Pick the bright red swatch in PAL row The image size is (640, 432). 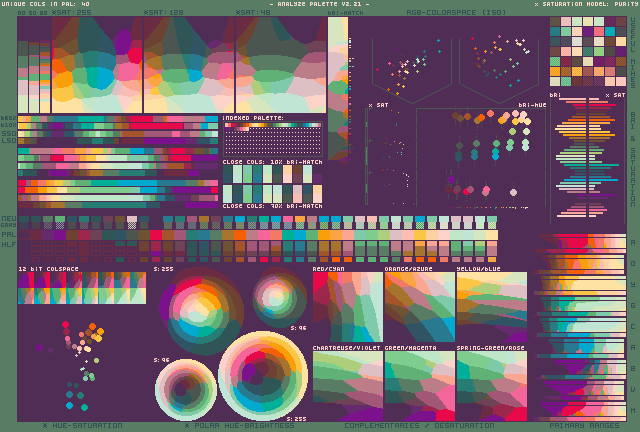coord(156,235)
